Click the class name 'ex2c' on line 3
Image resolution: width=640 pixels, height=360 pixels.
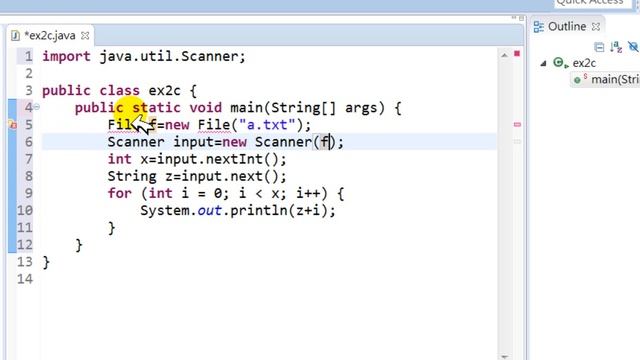click(x=164, y=90)
